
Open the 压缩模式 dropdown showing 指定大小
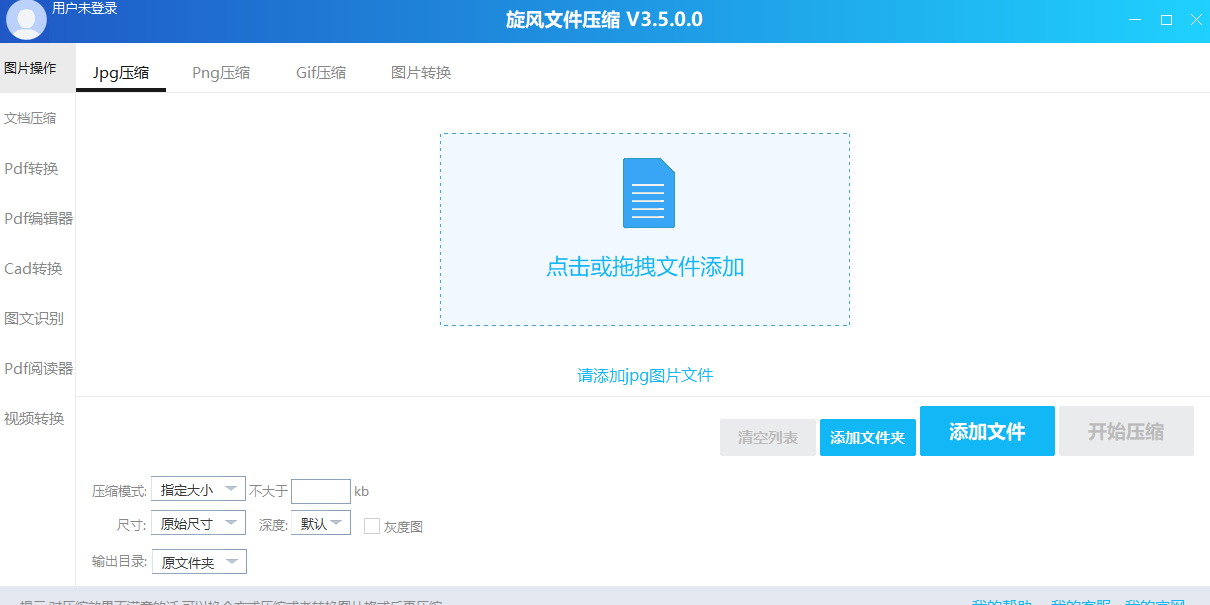coord(198,490)
